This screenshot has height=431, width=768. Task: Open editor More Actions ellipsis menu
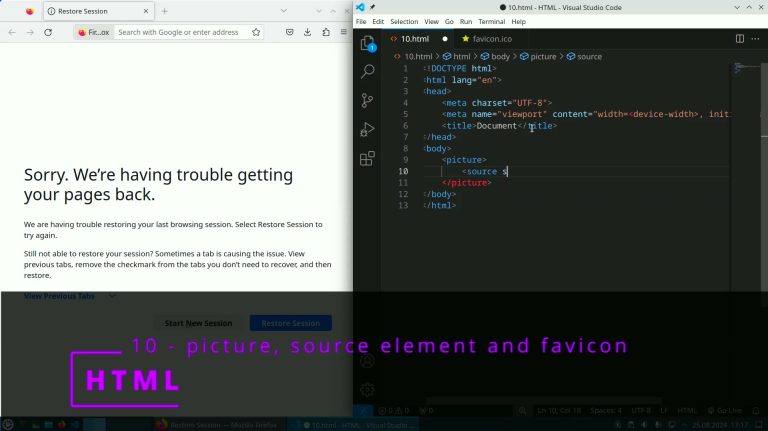[755, 39]
